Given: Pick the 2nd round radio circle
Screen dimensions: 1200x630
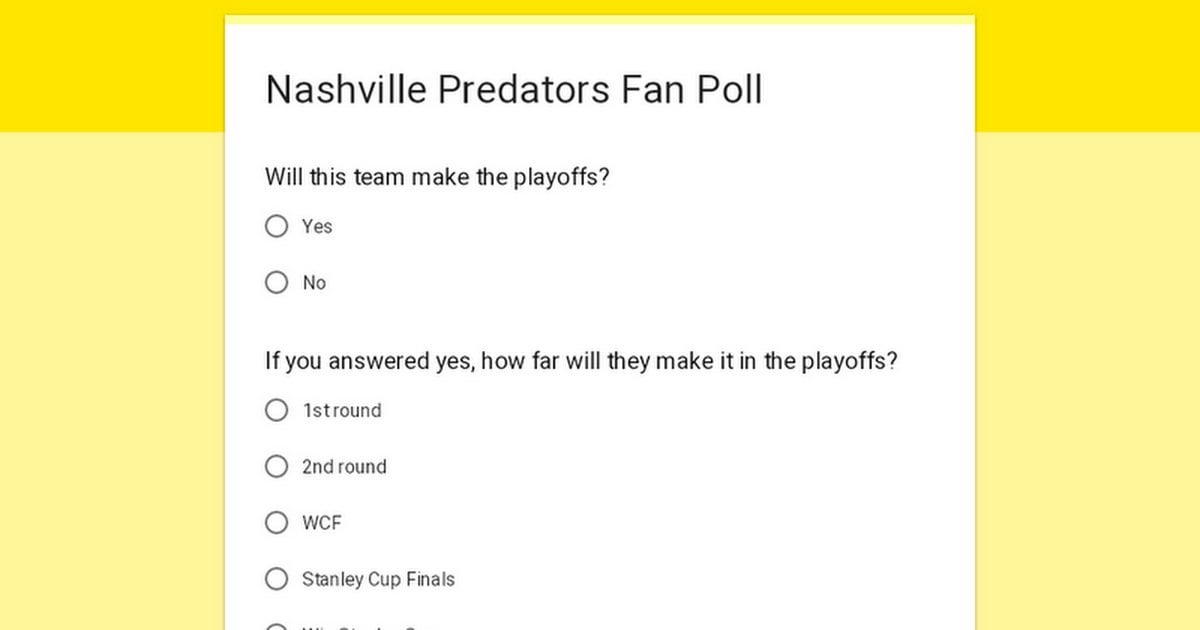Looking at the screenshot, I should [277, 466].
